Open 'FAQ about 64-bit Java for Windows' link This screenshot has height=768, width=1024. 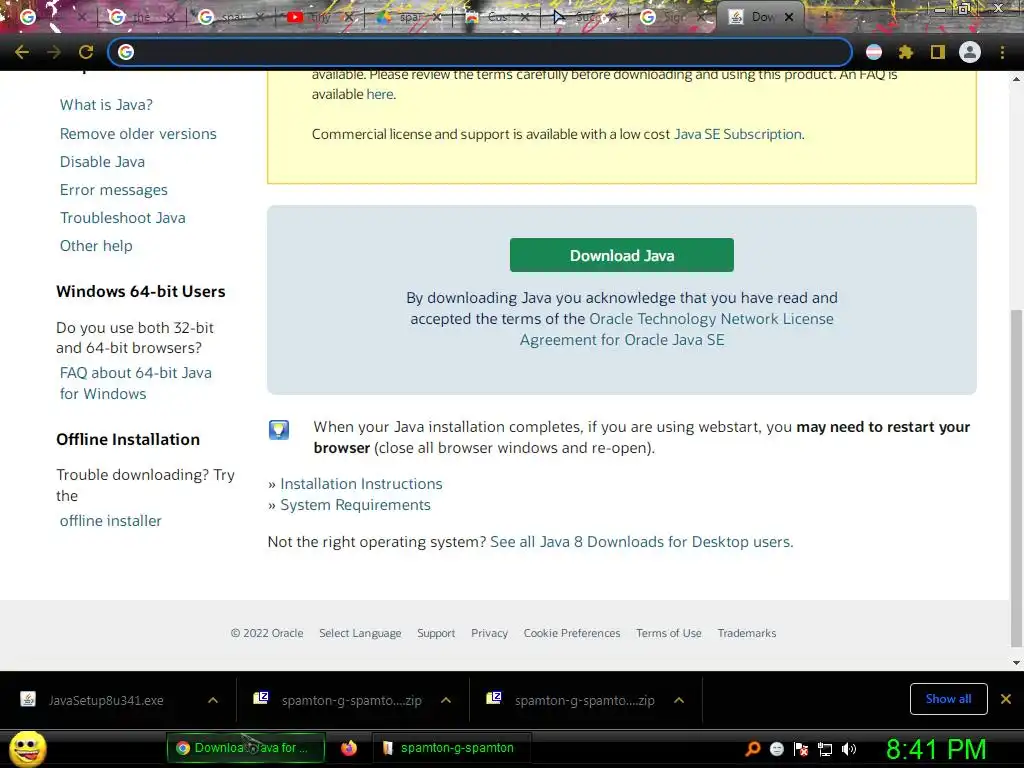(136, 383)
